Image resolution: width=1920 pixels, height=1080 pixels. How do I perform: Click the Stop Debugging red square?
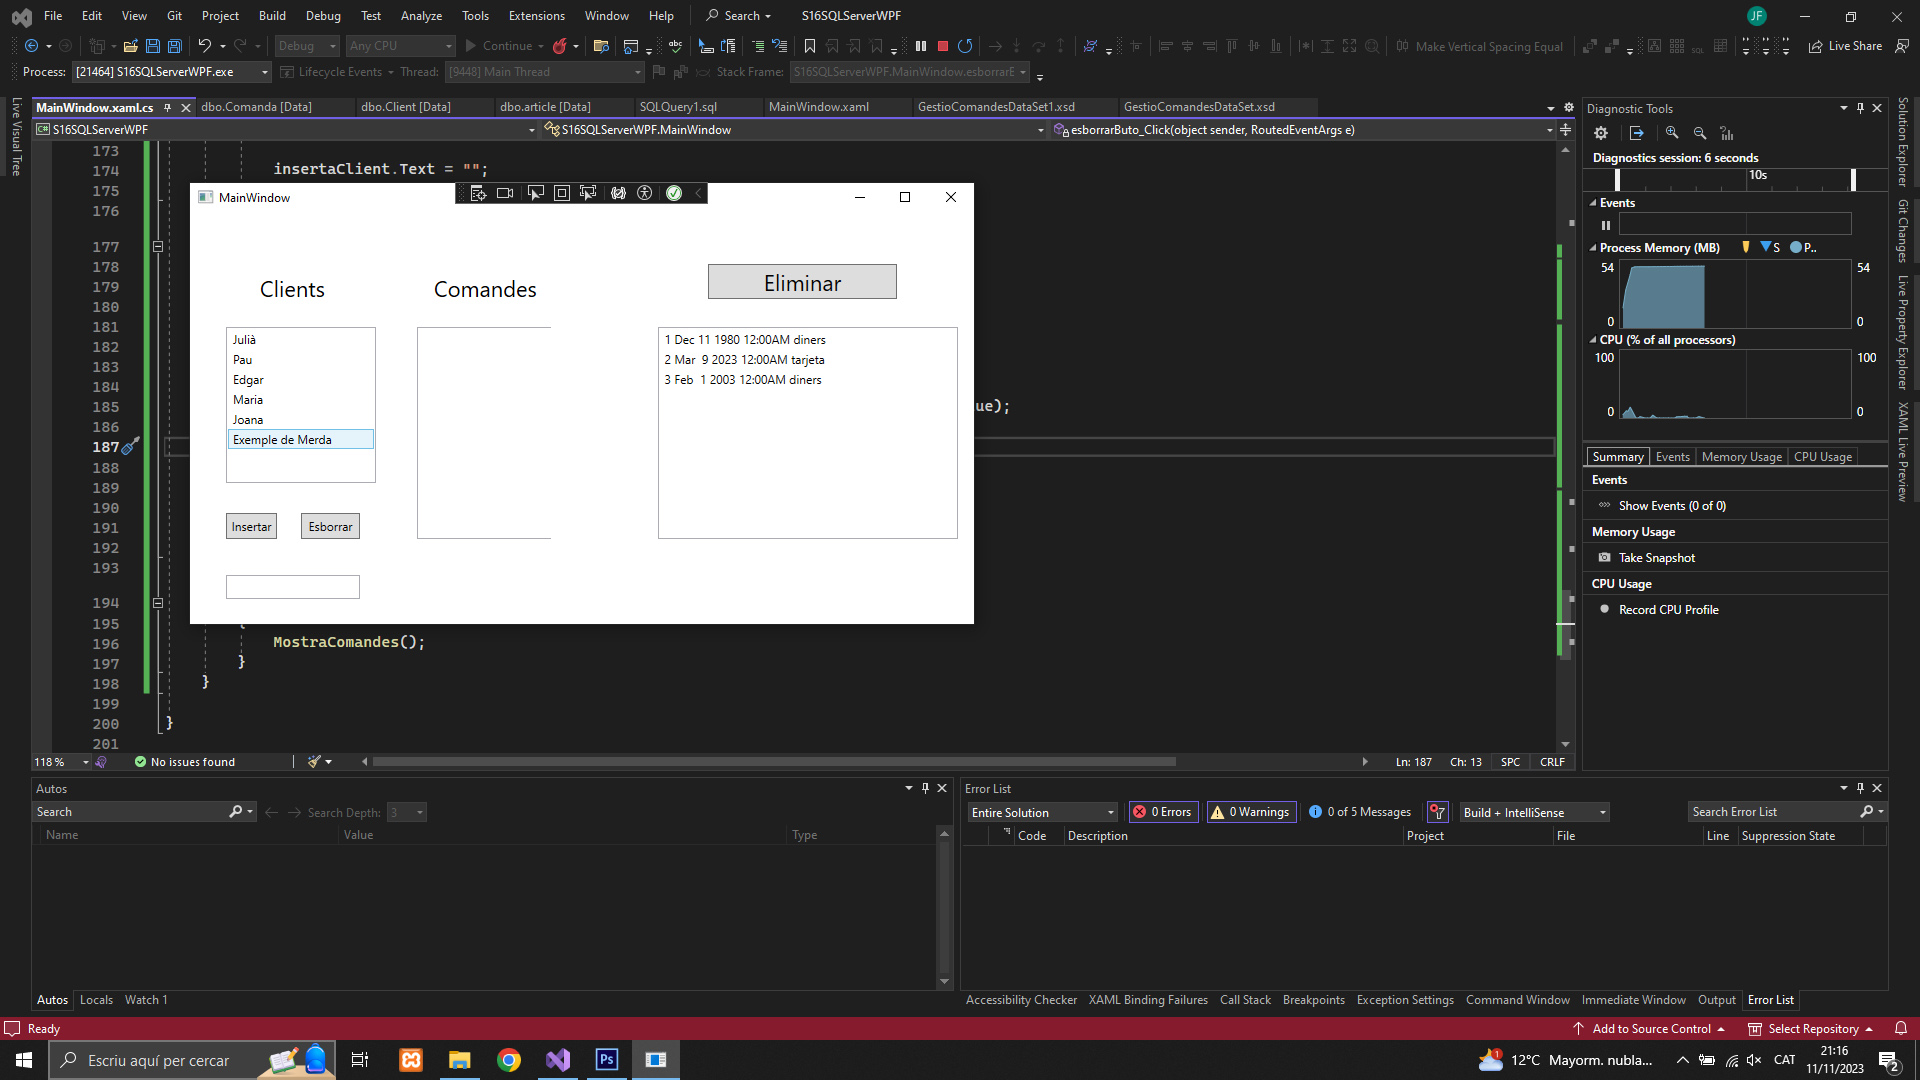click(x=942, y=46)
